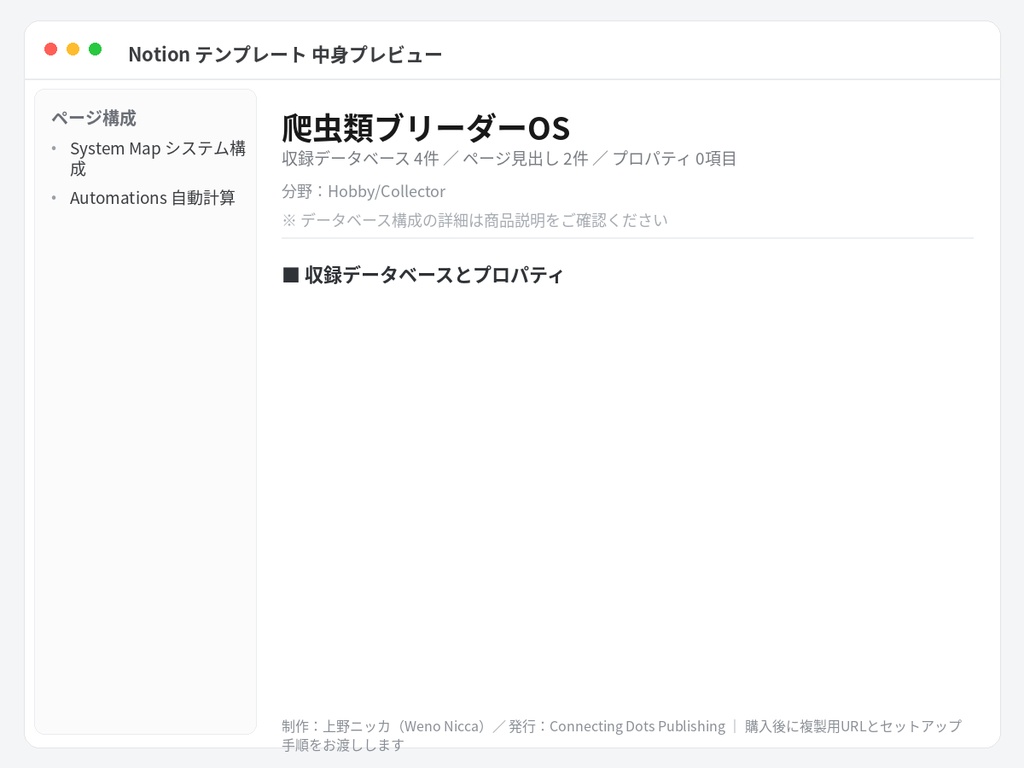
Task: Click the yellow minimize window dot
Action: [x=73, y=49]
